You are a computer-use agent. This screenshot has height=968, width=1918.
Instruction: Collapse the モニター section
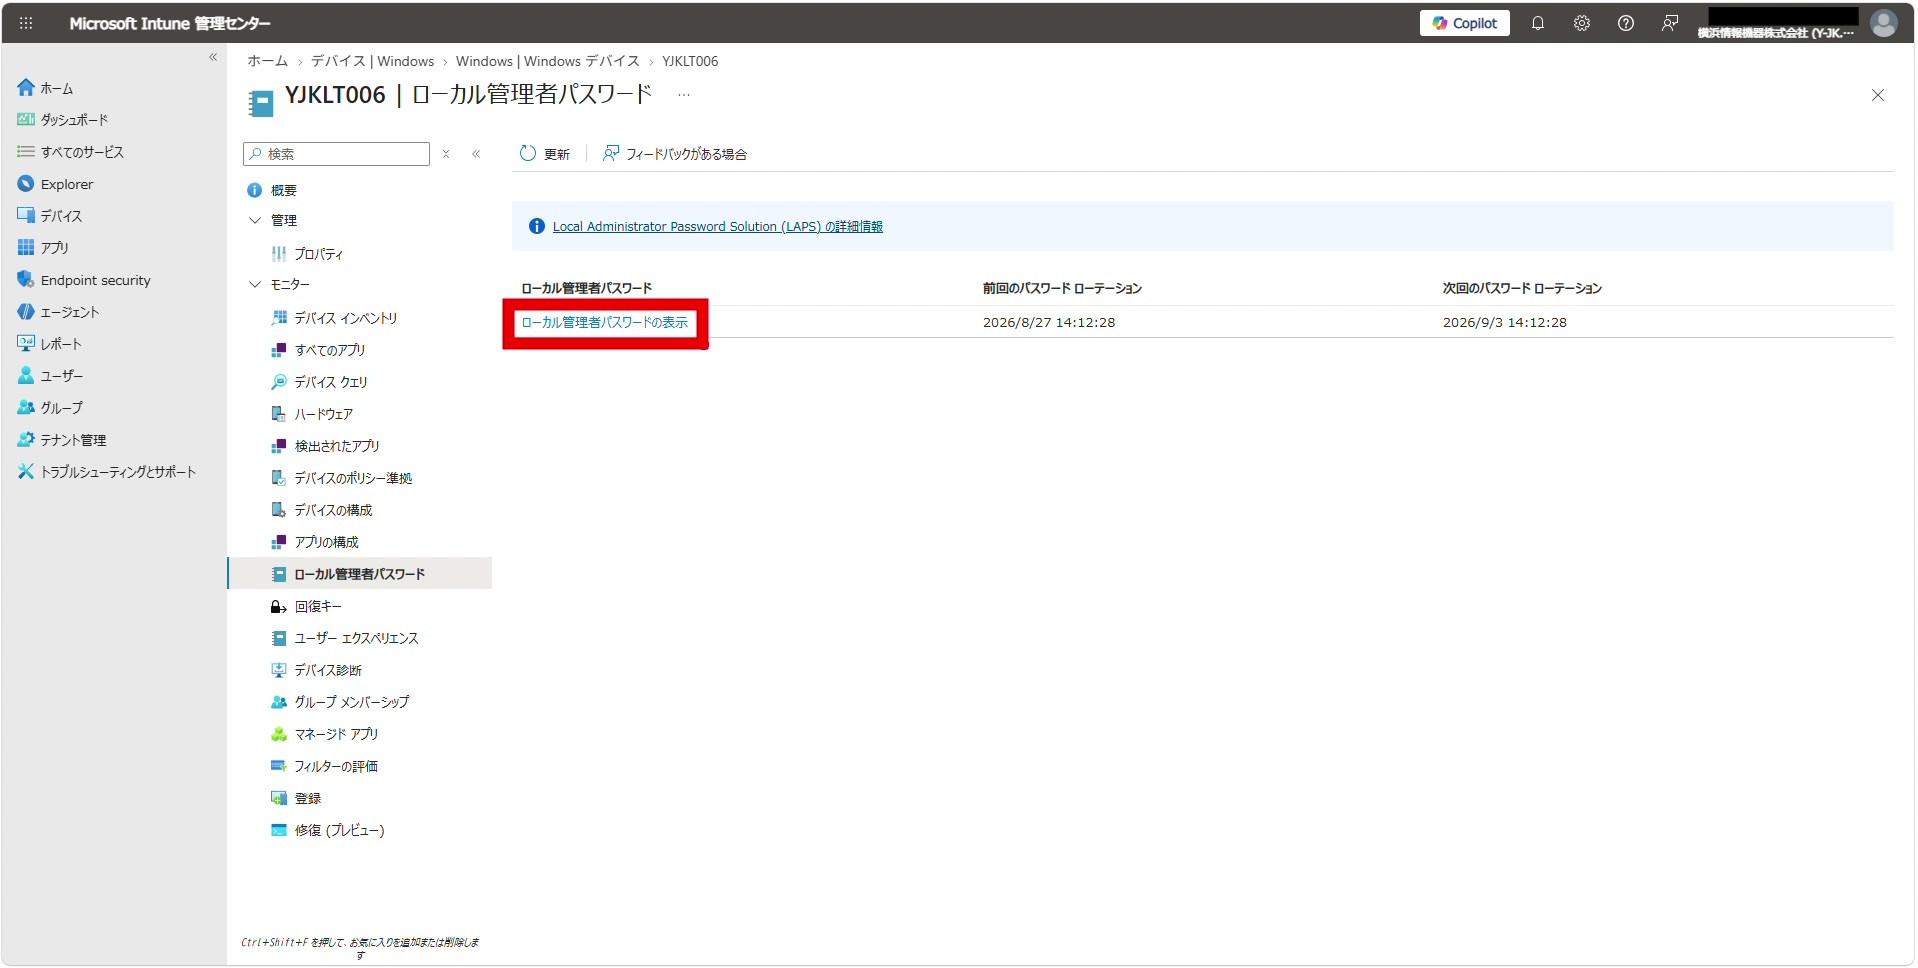coord(254,285)
